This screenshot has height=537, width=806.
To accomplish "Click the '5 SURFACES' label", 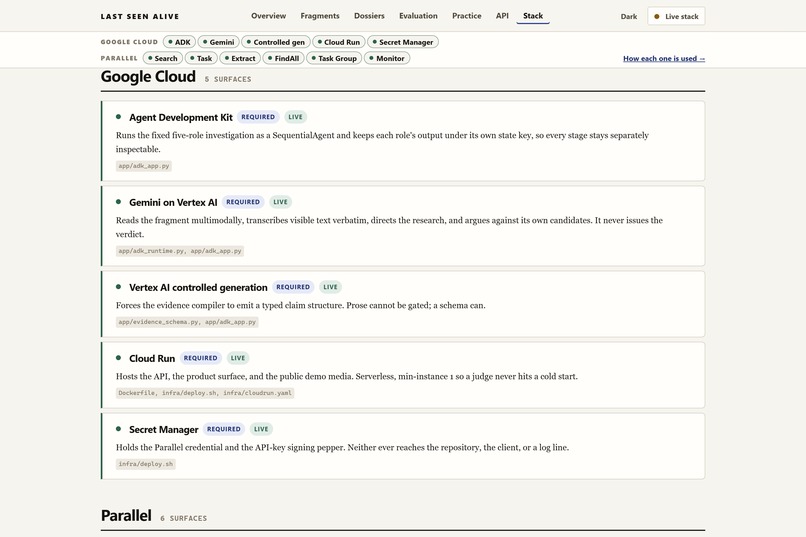I will [x=228, y=79].
